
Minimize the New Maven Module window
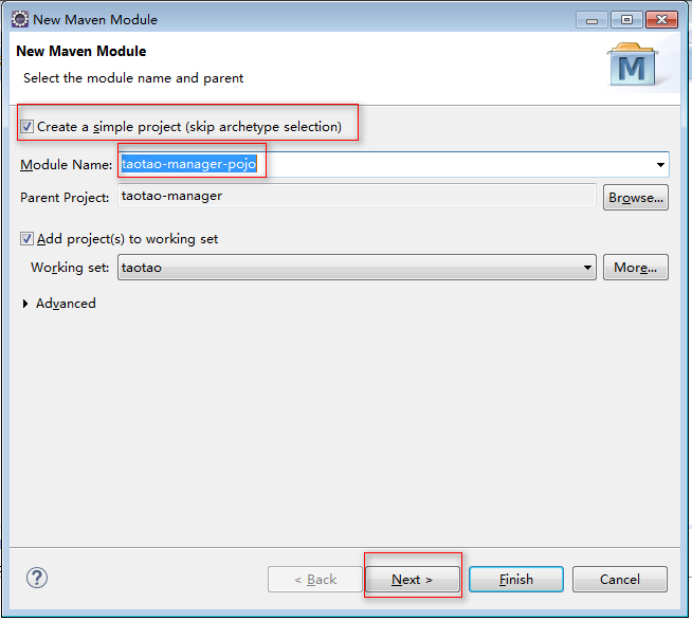592,20
